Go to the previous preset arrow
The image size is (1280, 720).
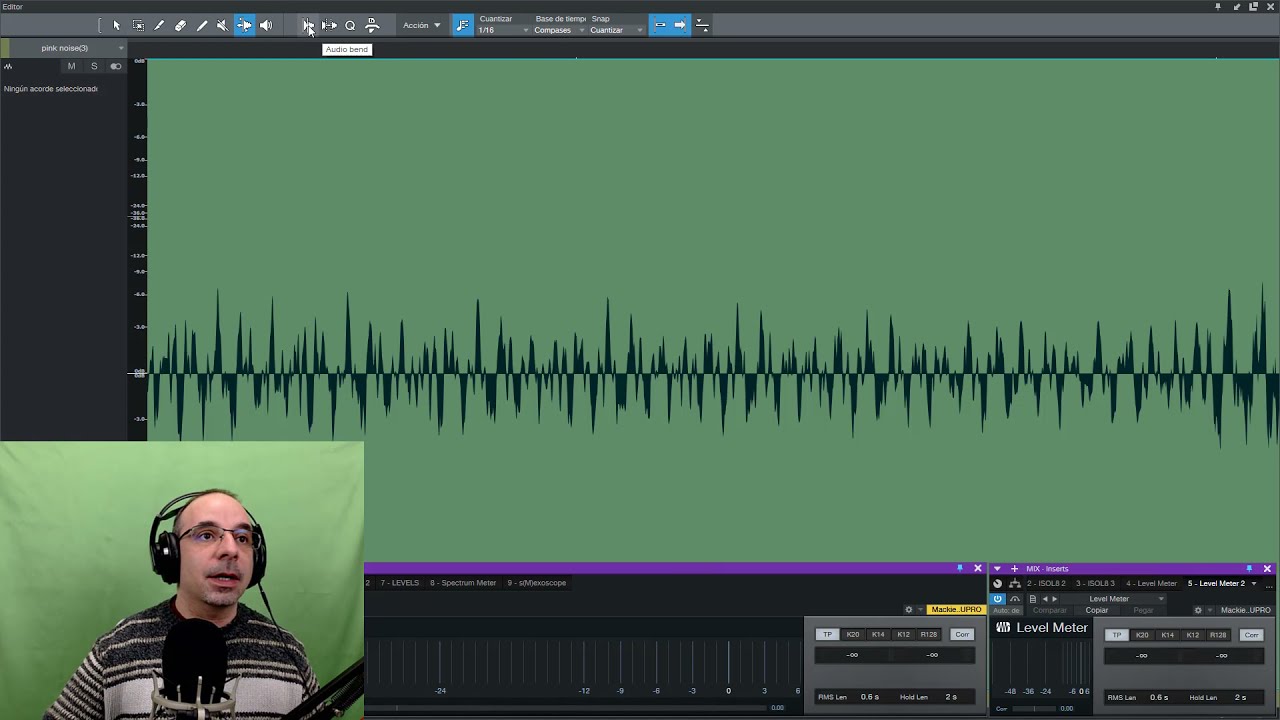pyautogui.click(x=1045, y=599)
